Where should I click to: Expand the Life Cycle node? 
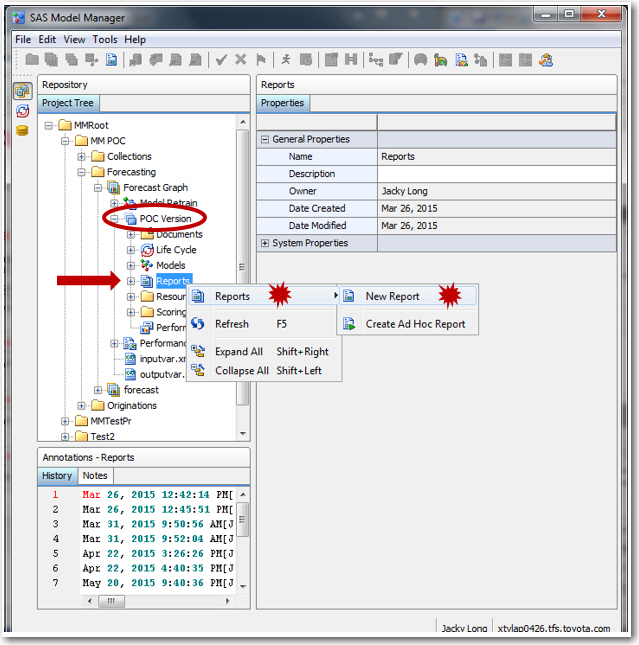coord(131,250)
